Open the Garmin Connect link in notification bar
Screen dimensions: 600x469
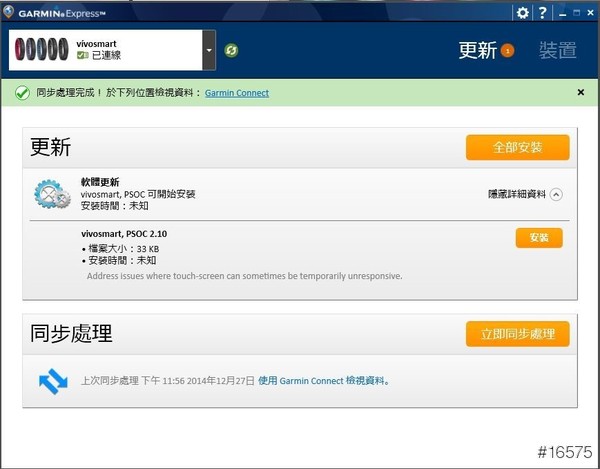(237, 93)
